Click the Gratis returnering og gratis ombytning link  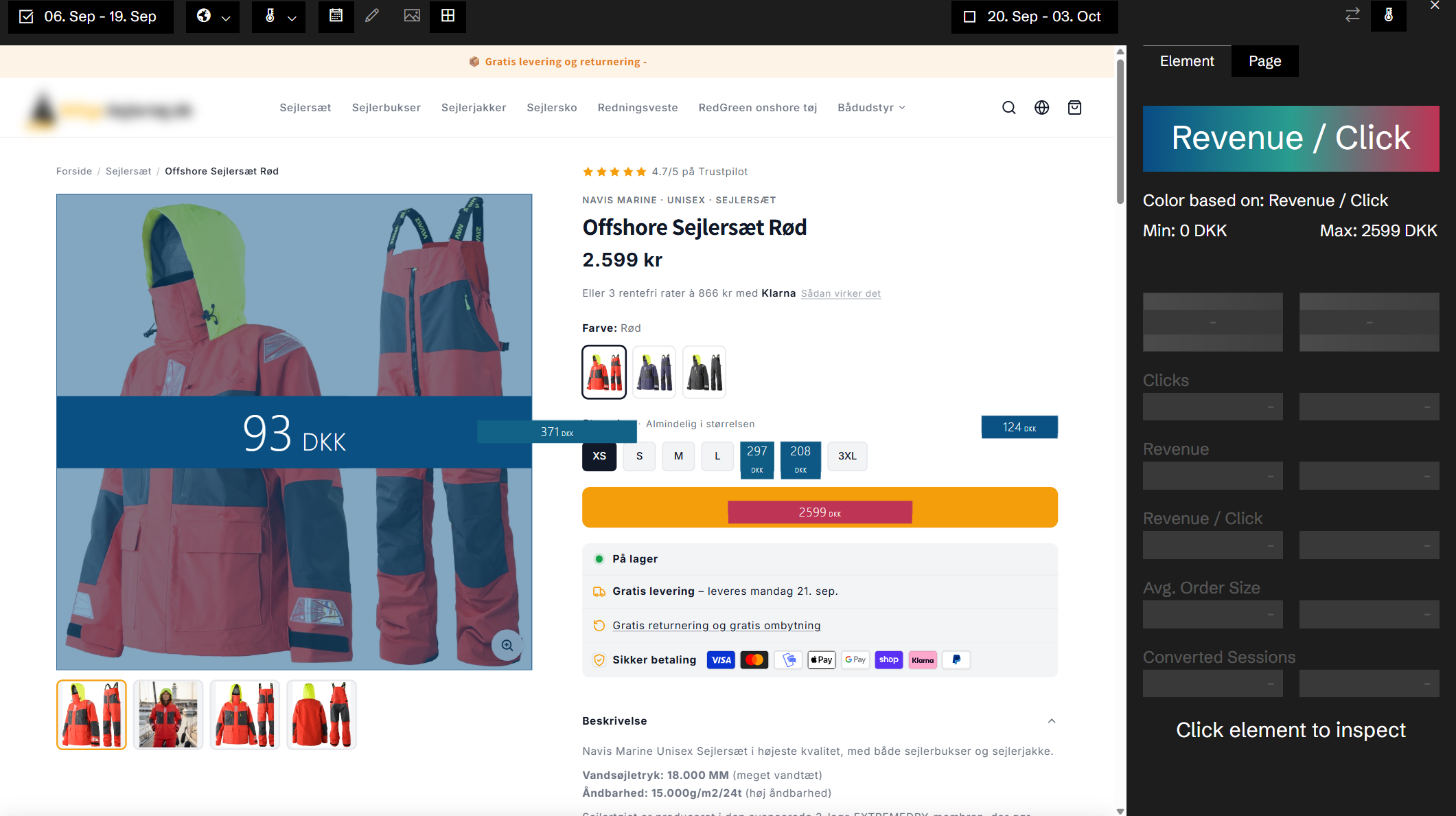tap(716, 626)
